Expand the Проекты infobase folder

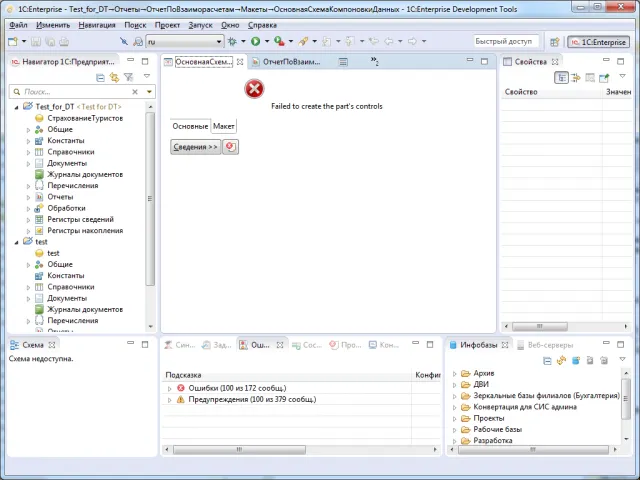click(454, 418)
